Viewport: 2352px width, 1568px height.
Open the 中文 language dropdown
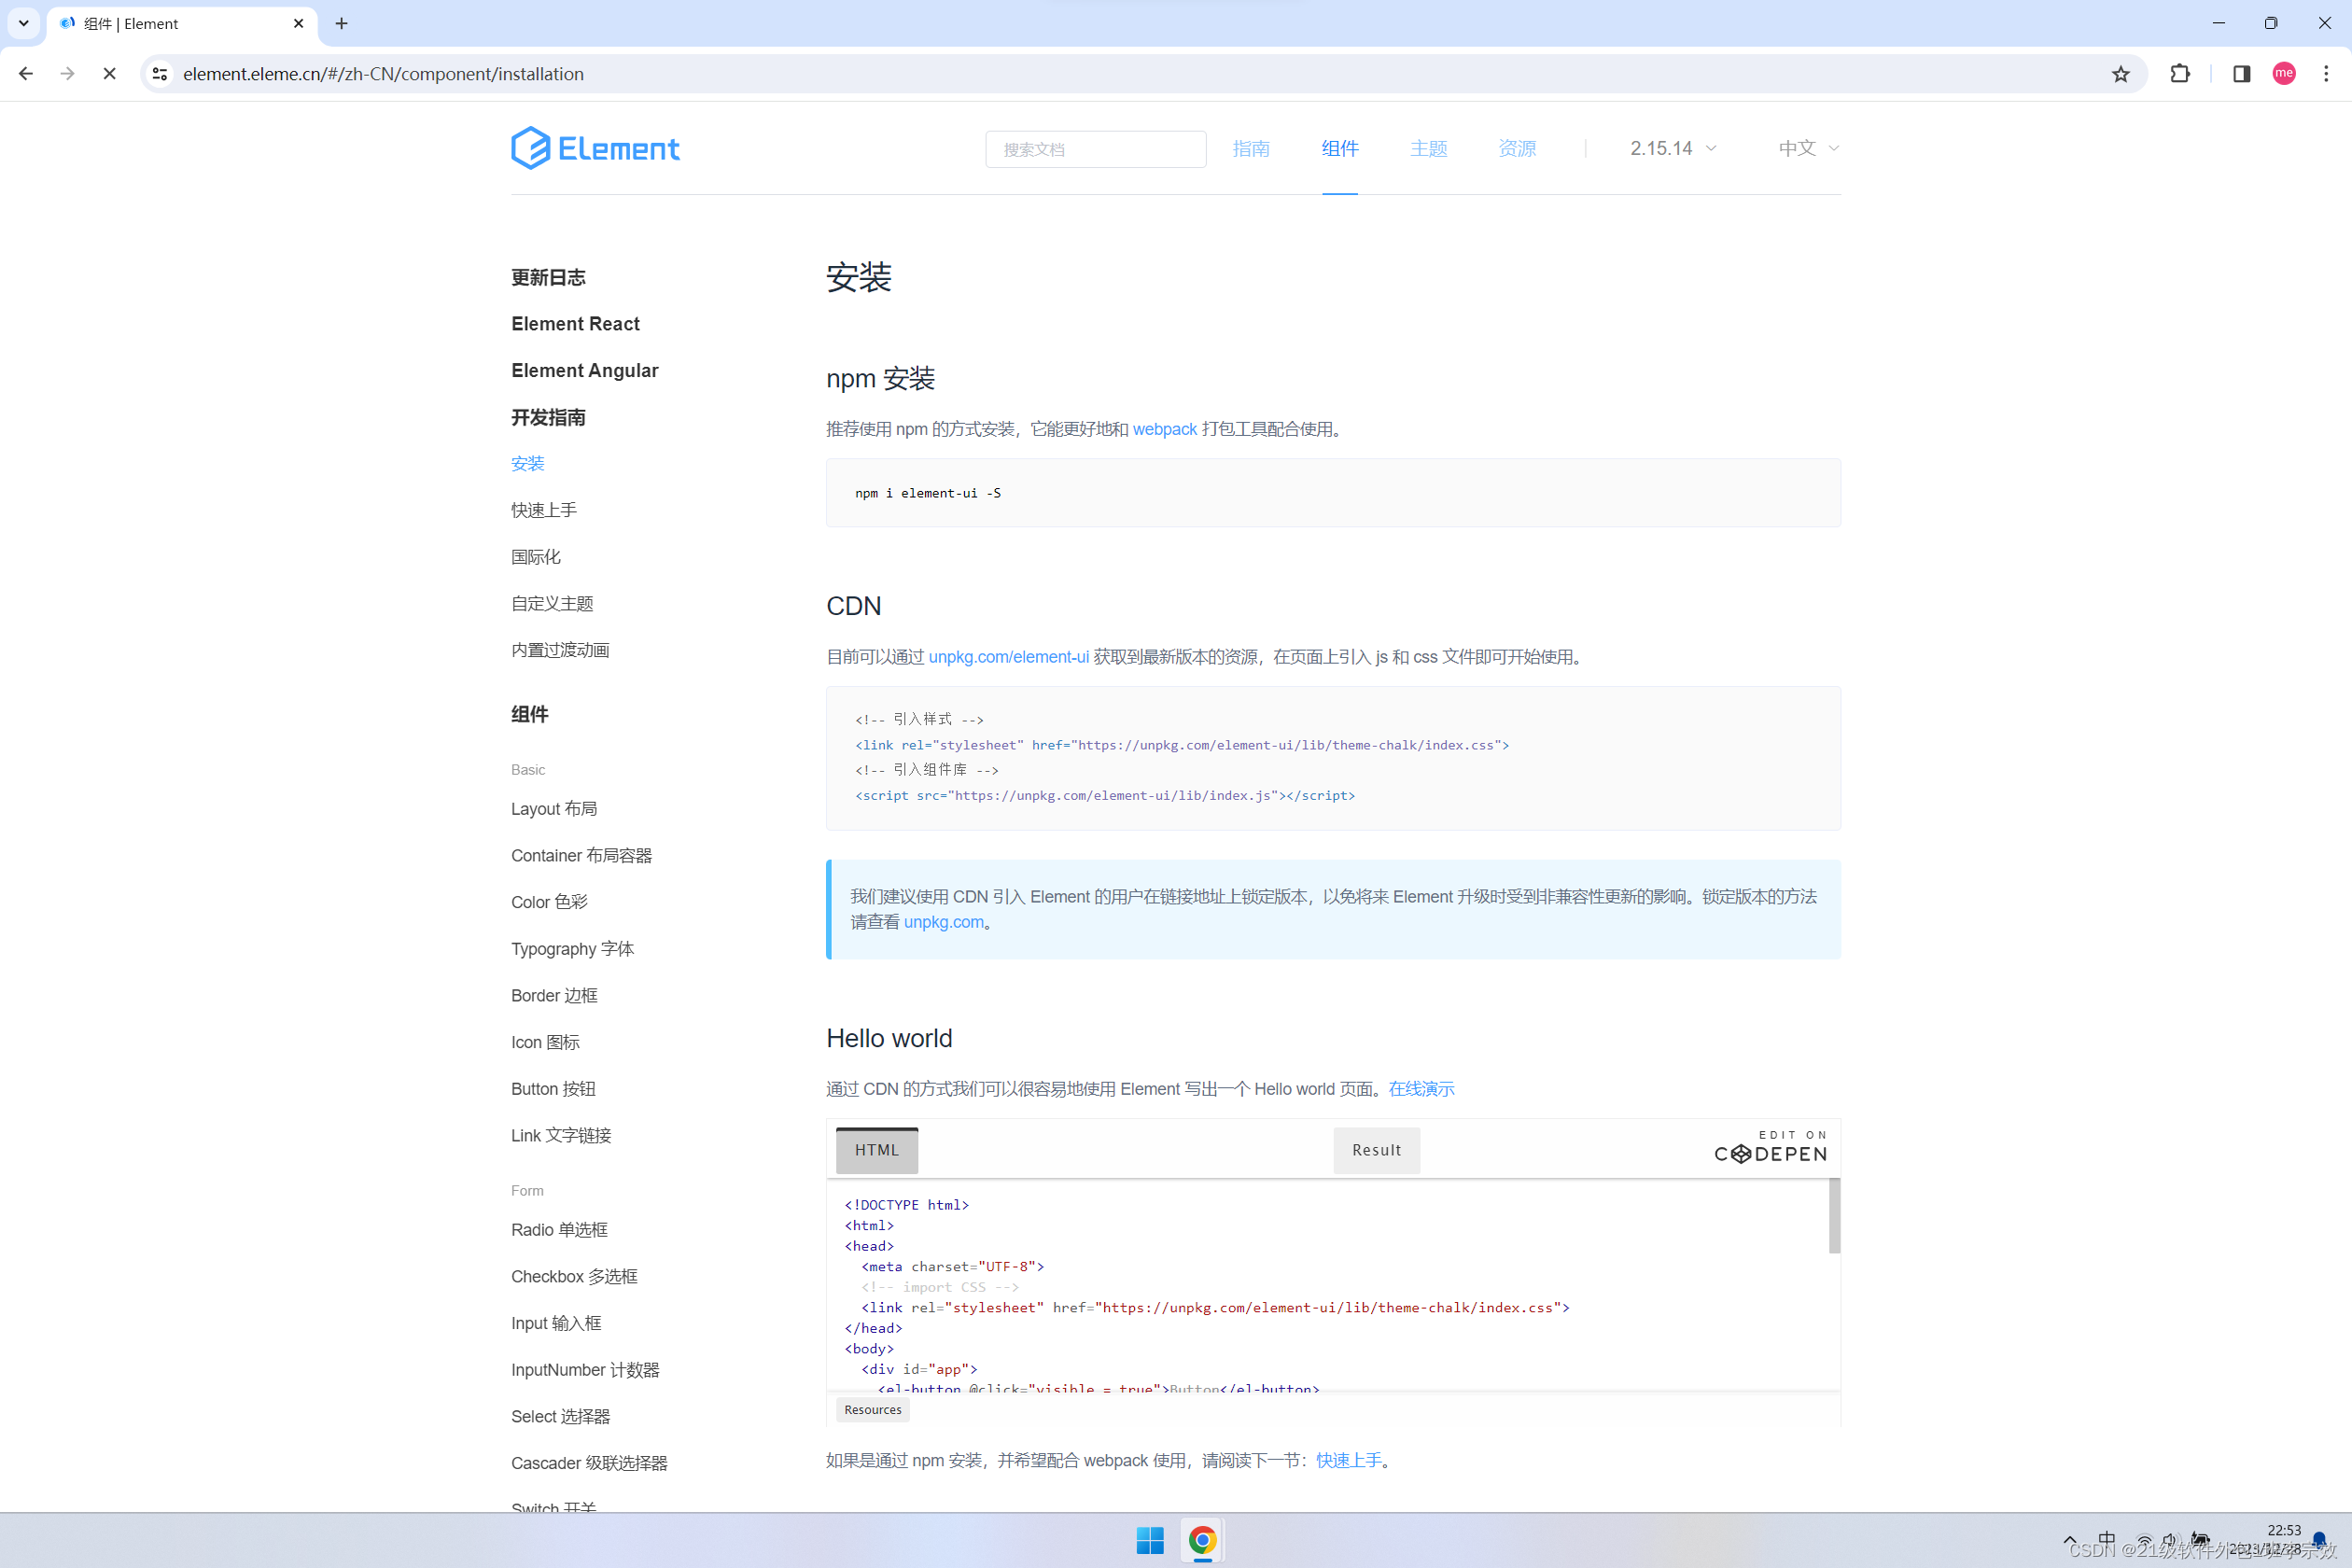point(1808,148)
